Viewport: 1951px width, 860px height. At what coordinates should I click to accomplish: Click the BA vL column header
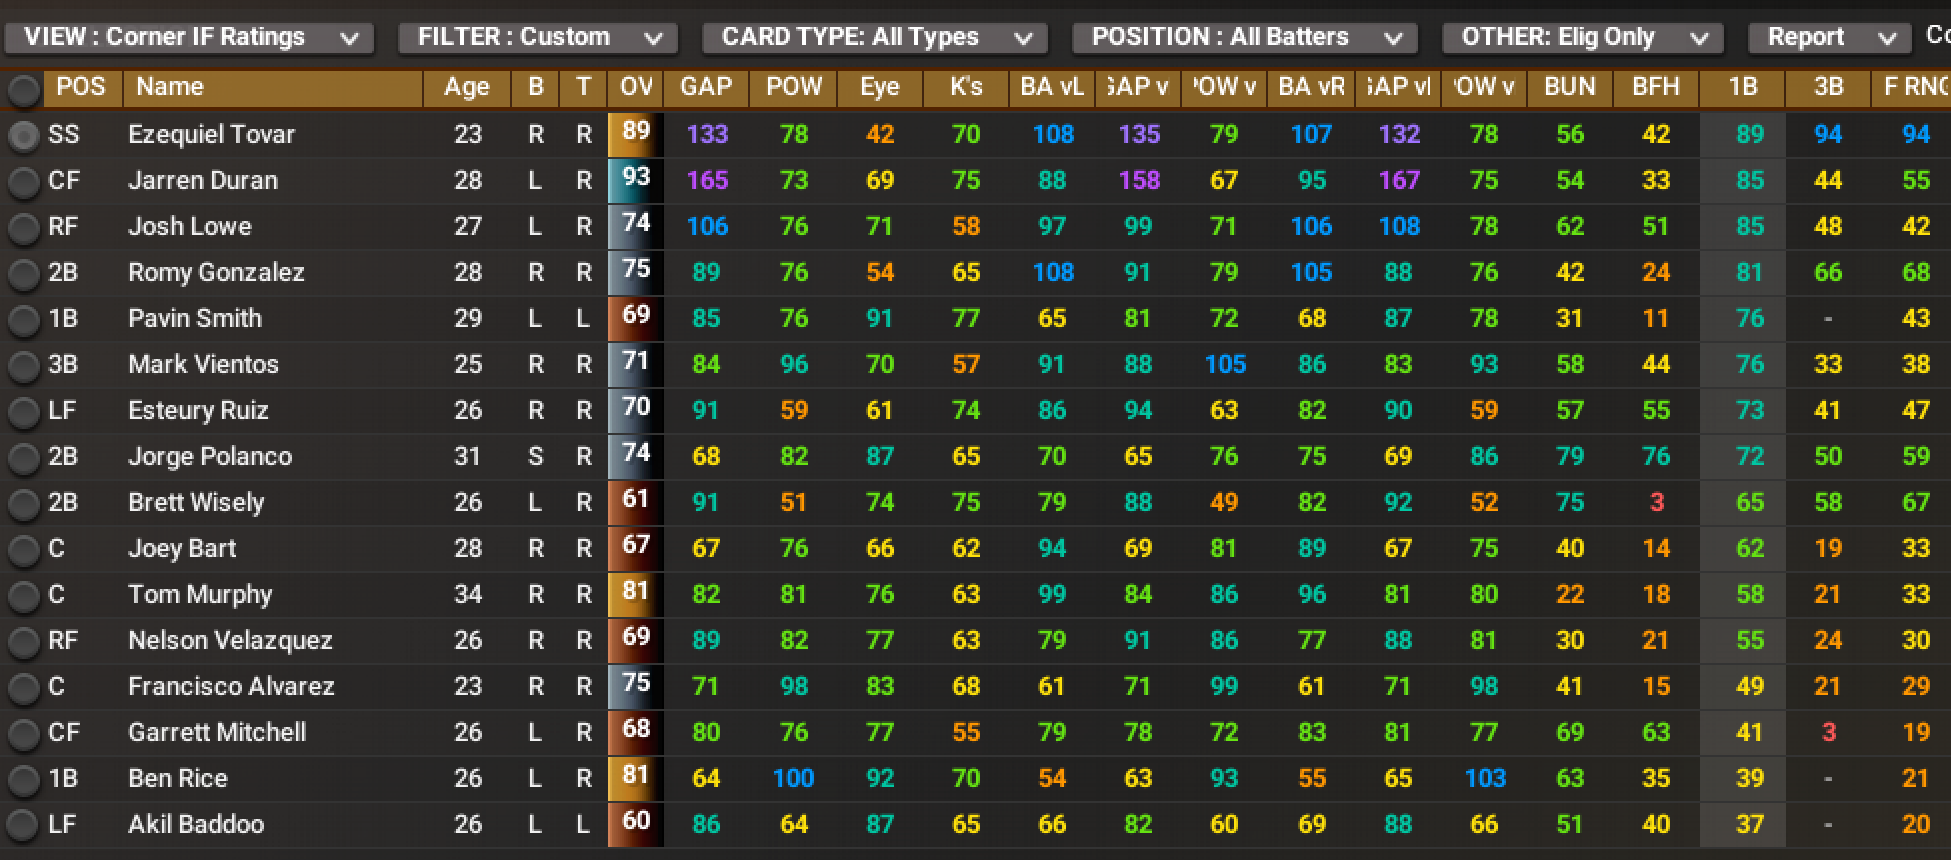coord(1052,87)
